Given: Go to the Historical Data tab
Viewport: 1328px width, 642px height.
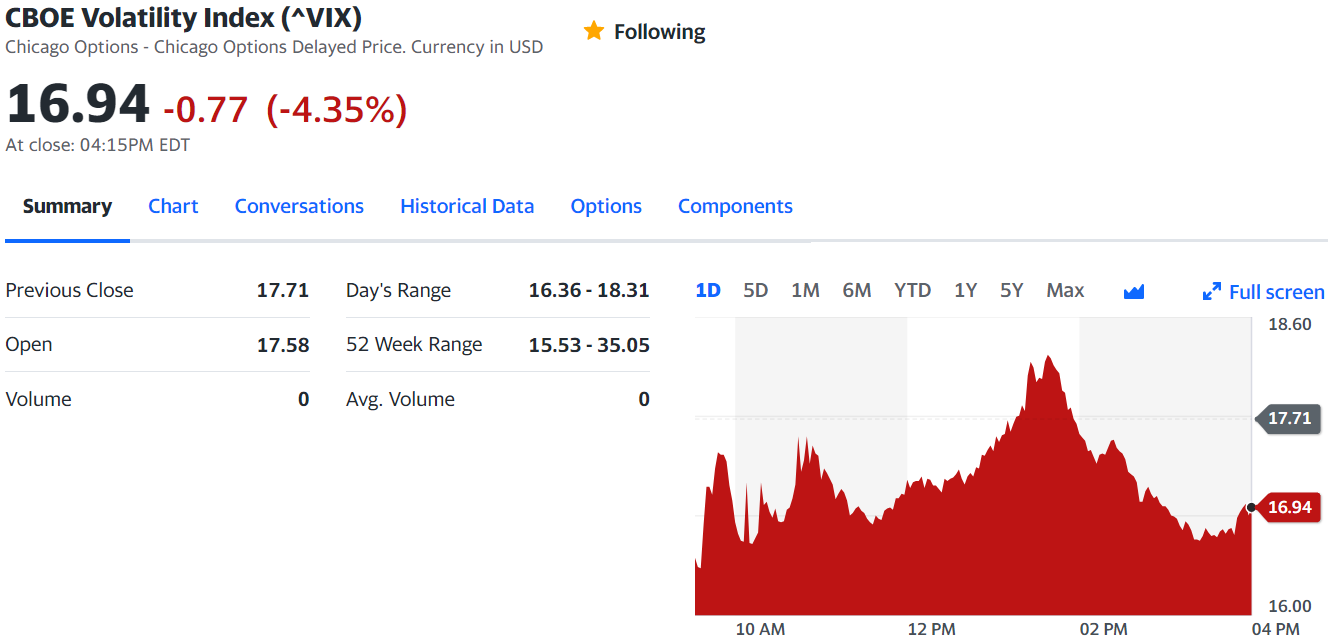Looking at the screenshot, I should [467, 206].
